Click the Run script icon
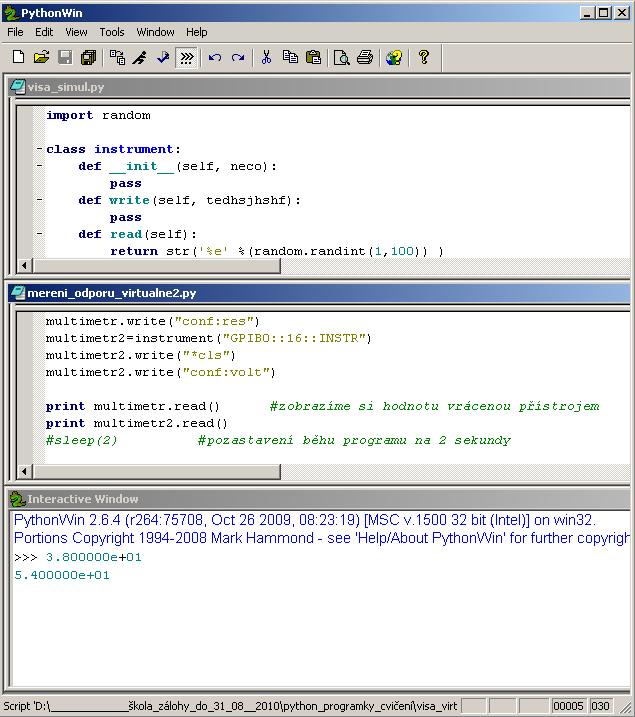This screenshot has height=717, width=635. 140,57
